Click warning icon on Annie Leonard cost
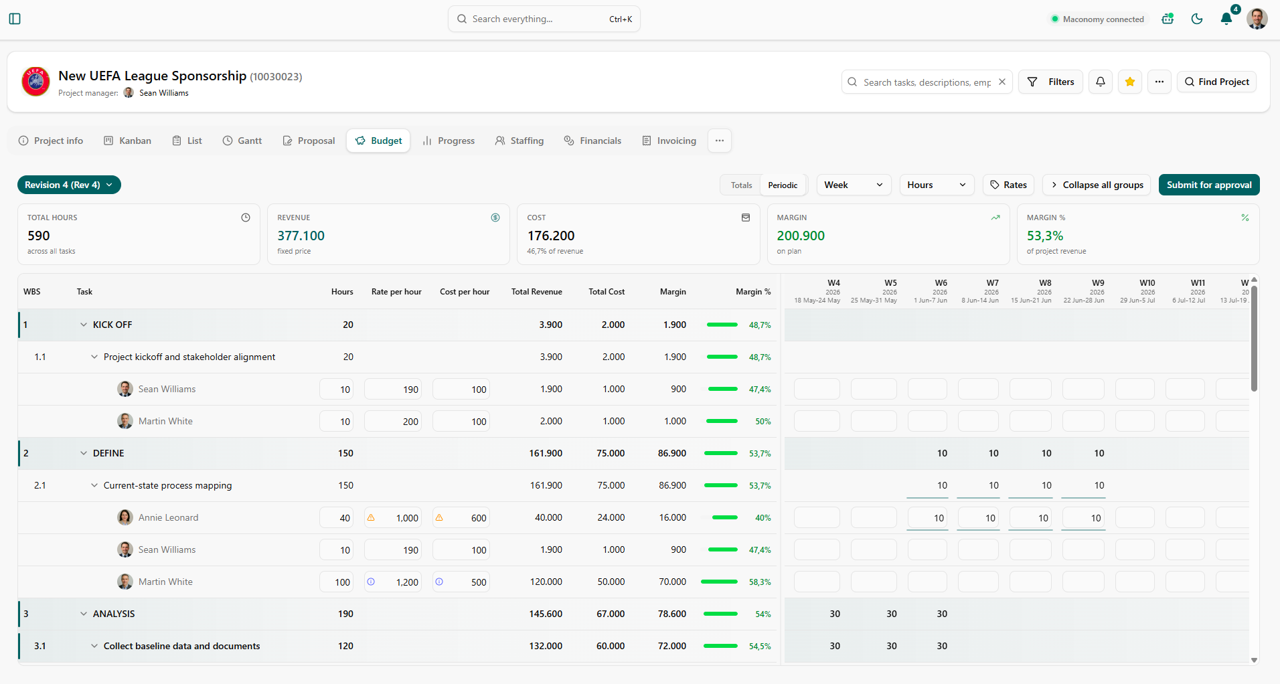This screenshot has height=684, width=1280. click(439, 518)
